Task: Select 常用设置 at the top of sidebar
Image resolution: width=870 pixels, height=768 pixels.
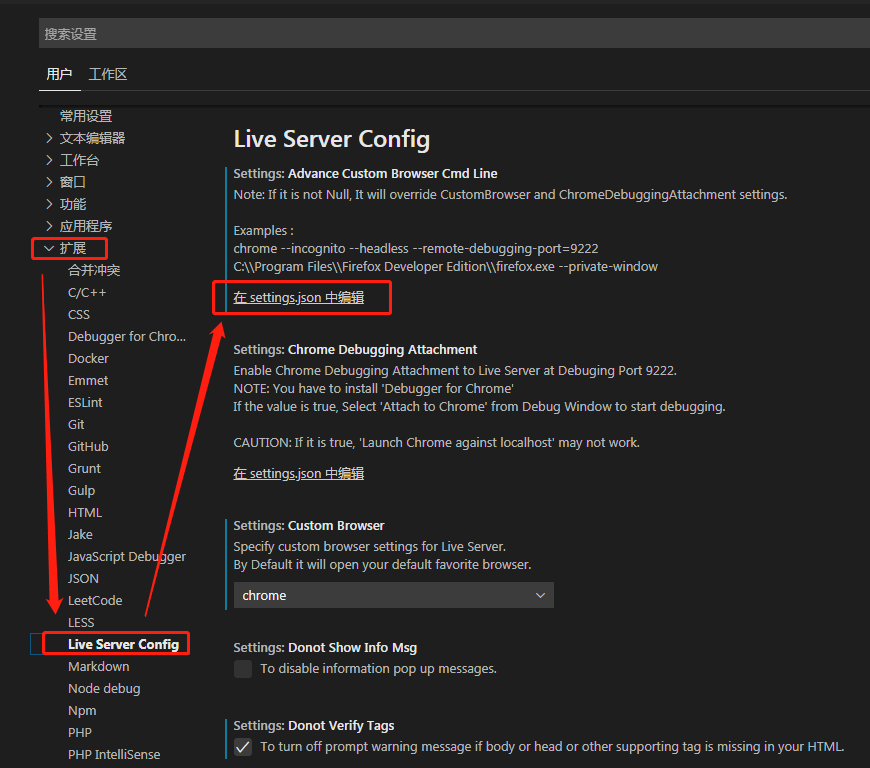Action: 85,115
